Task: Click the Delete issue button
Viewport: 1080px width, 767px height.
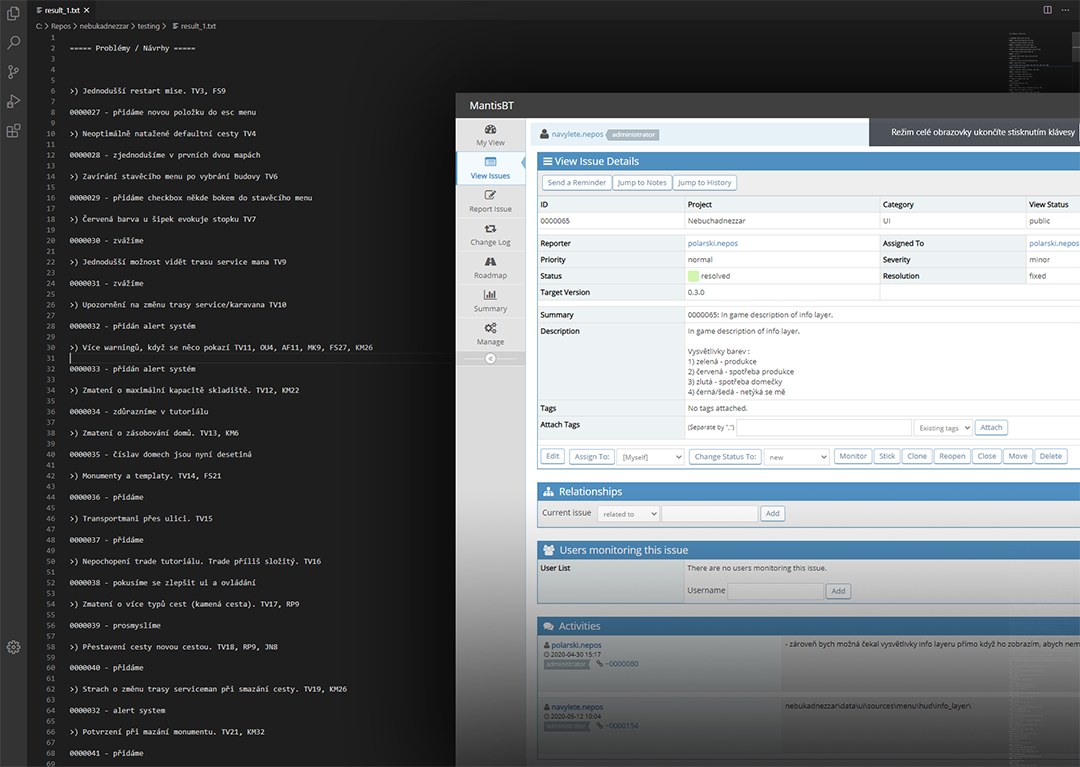Action: point(1050,456)
